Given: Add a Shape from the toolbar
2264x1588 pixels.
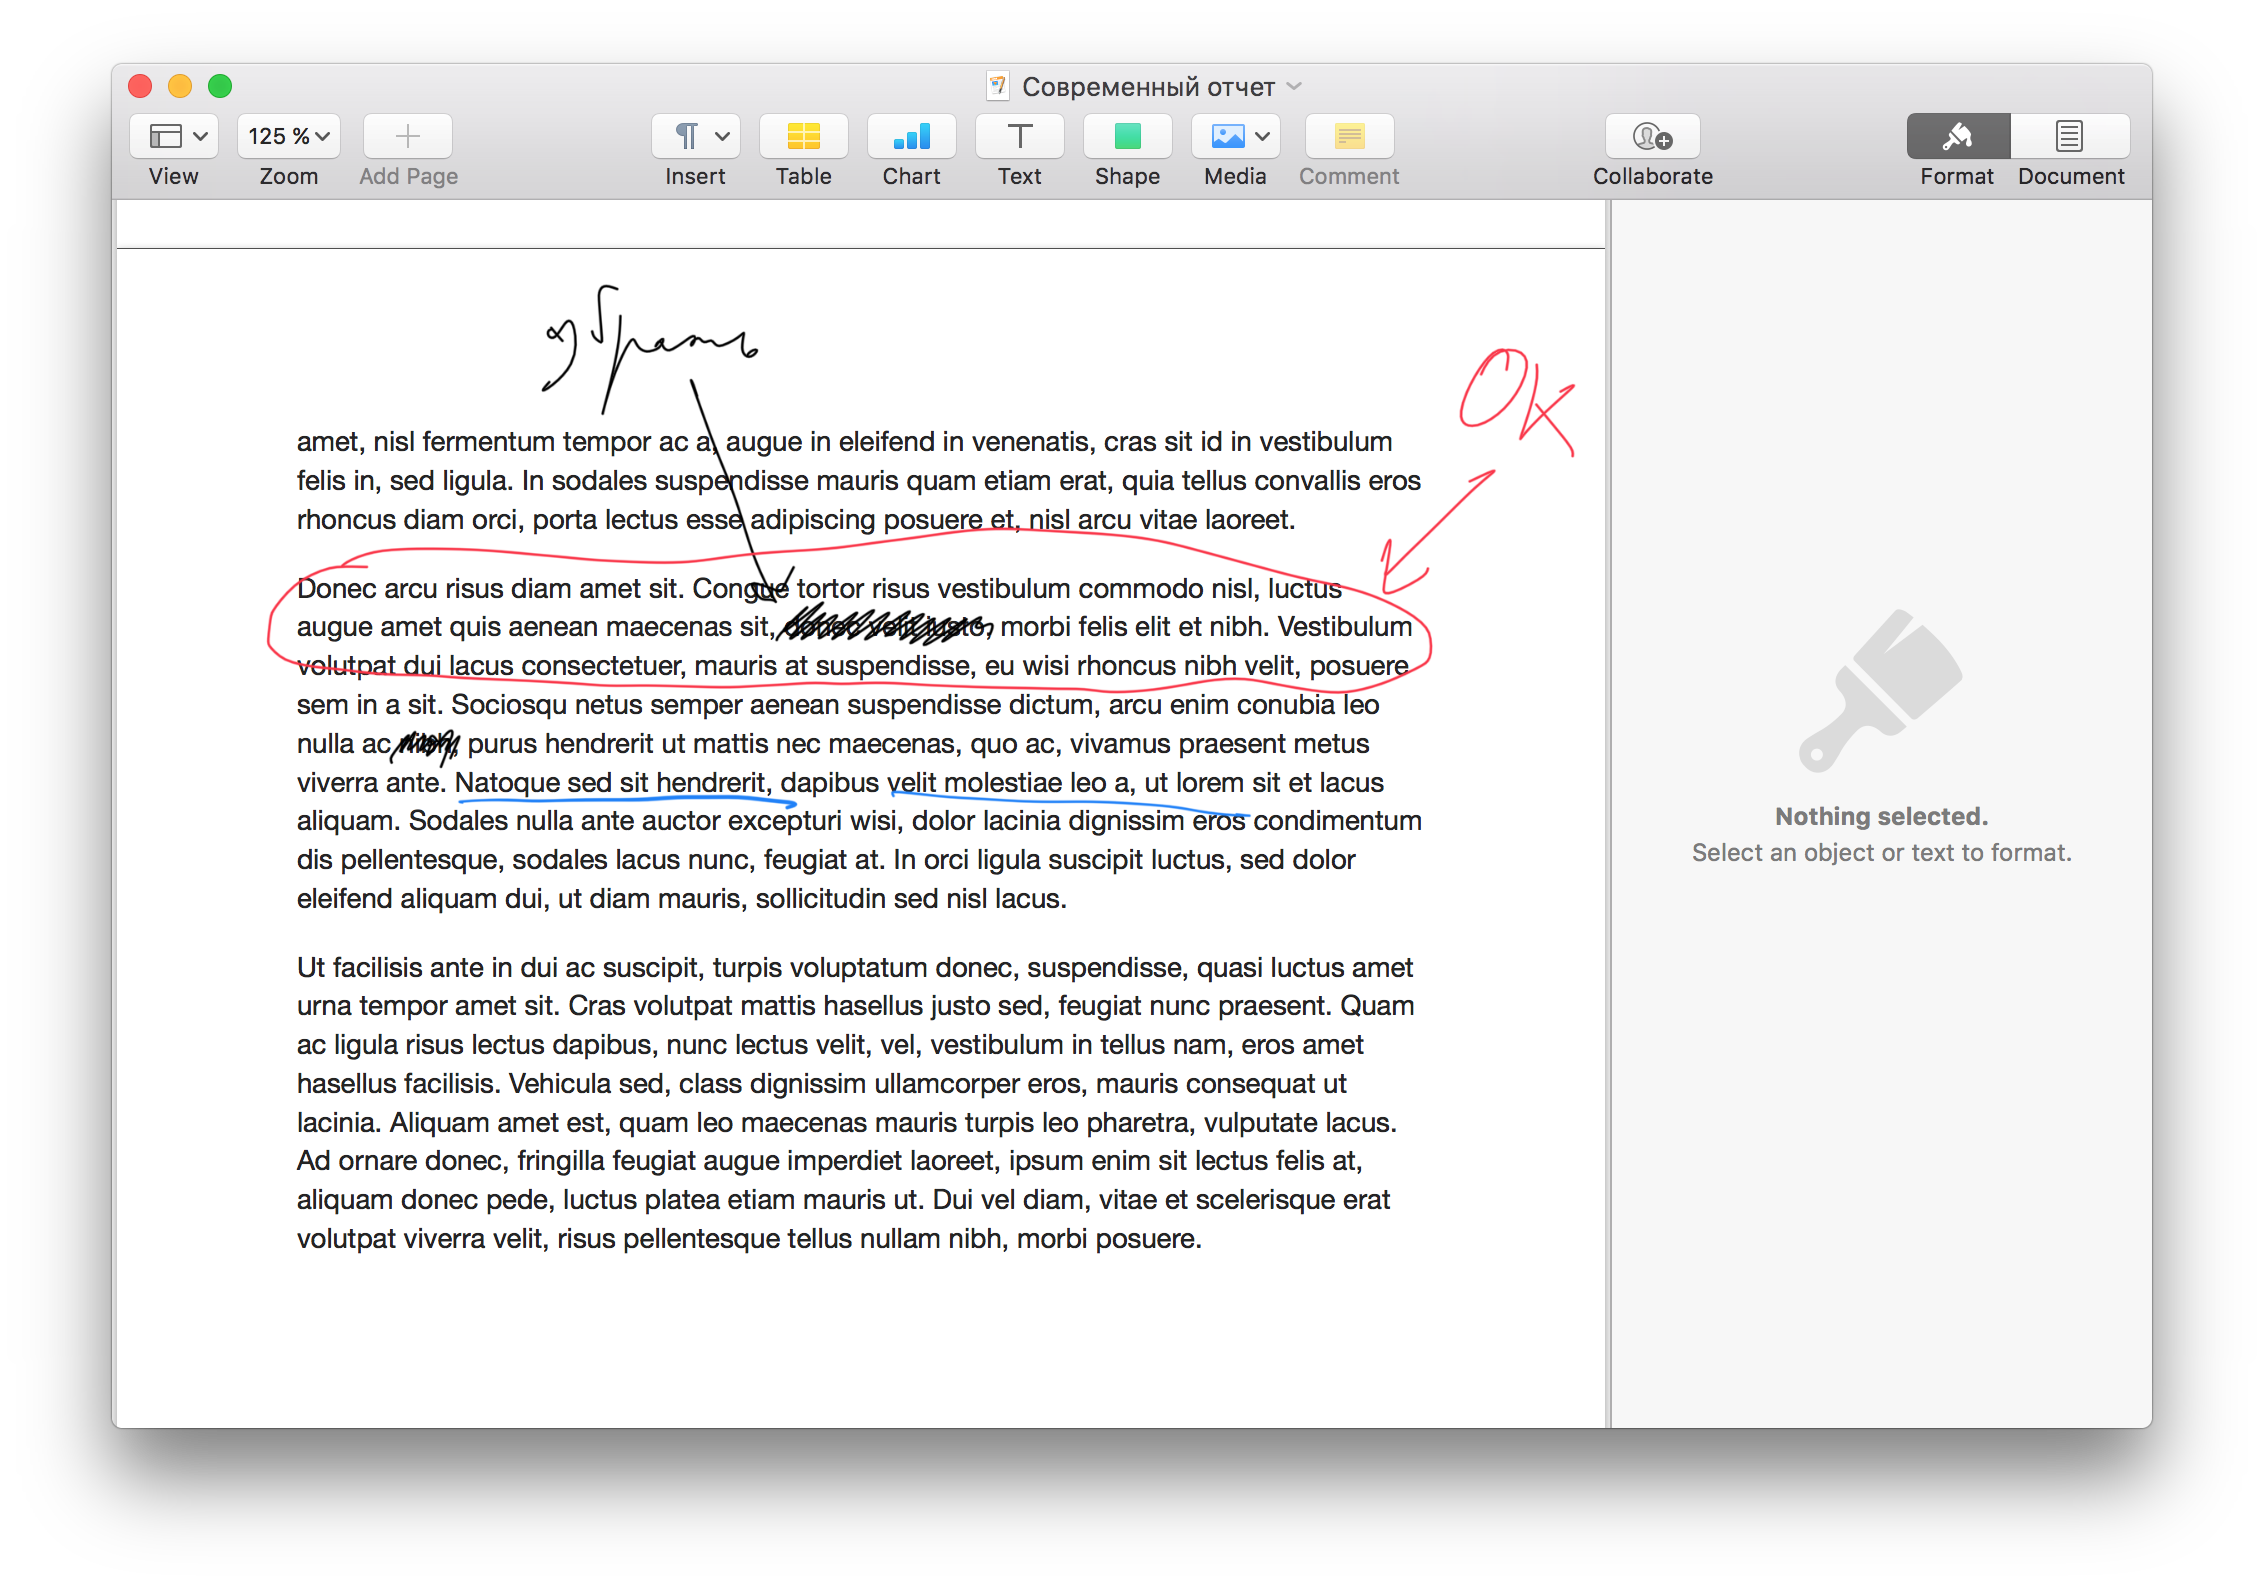Looking at the screenshot, I should tap(1127, 136).
